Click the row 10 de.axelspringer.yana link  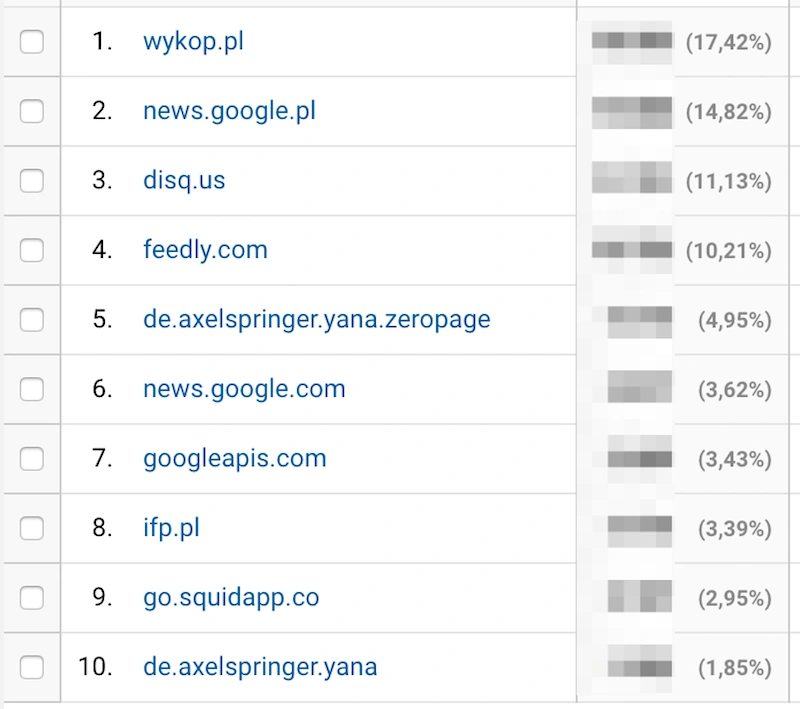pos(260,667)
